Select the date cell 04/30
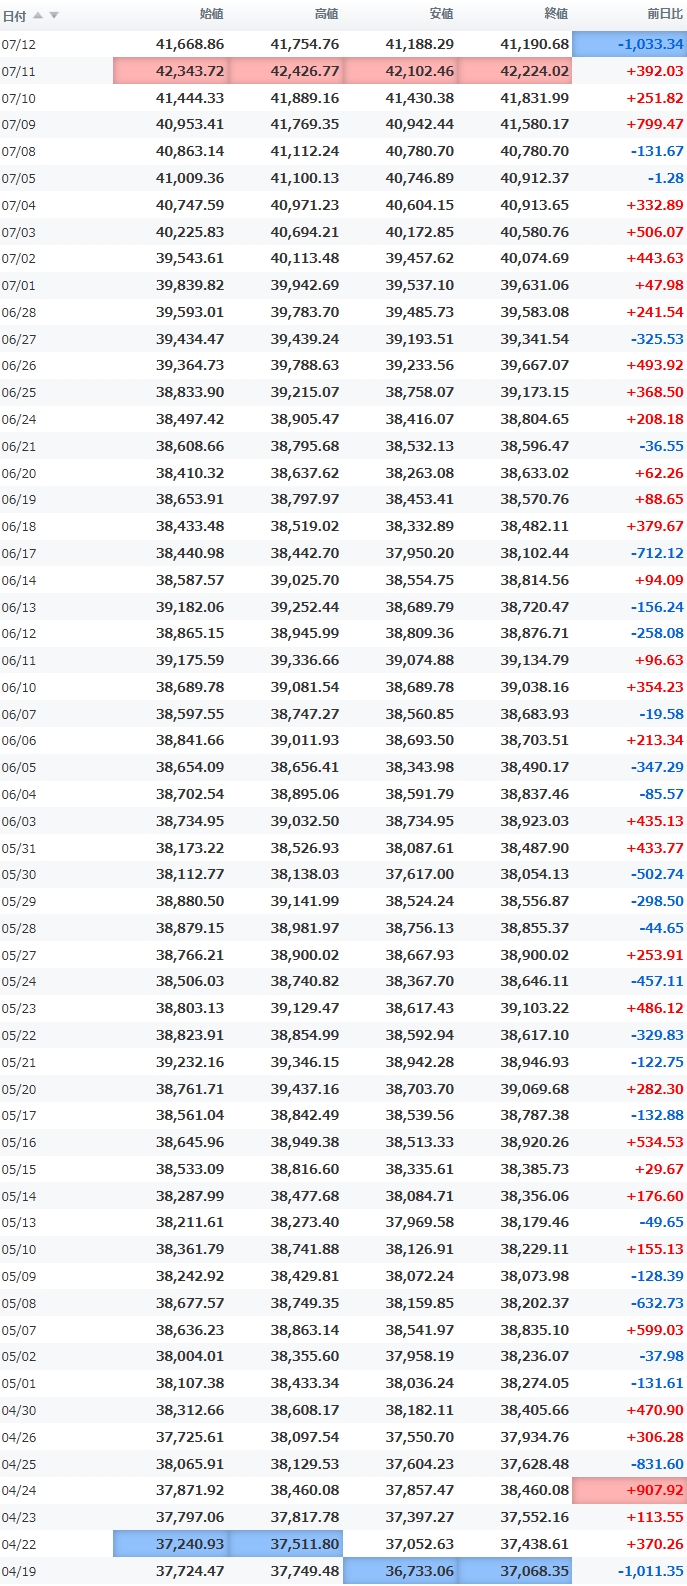This screenshot has width=687, height=1586. tap(19, 1411)
